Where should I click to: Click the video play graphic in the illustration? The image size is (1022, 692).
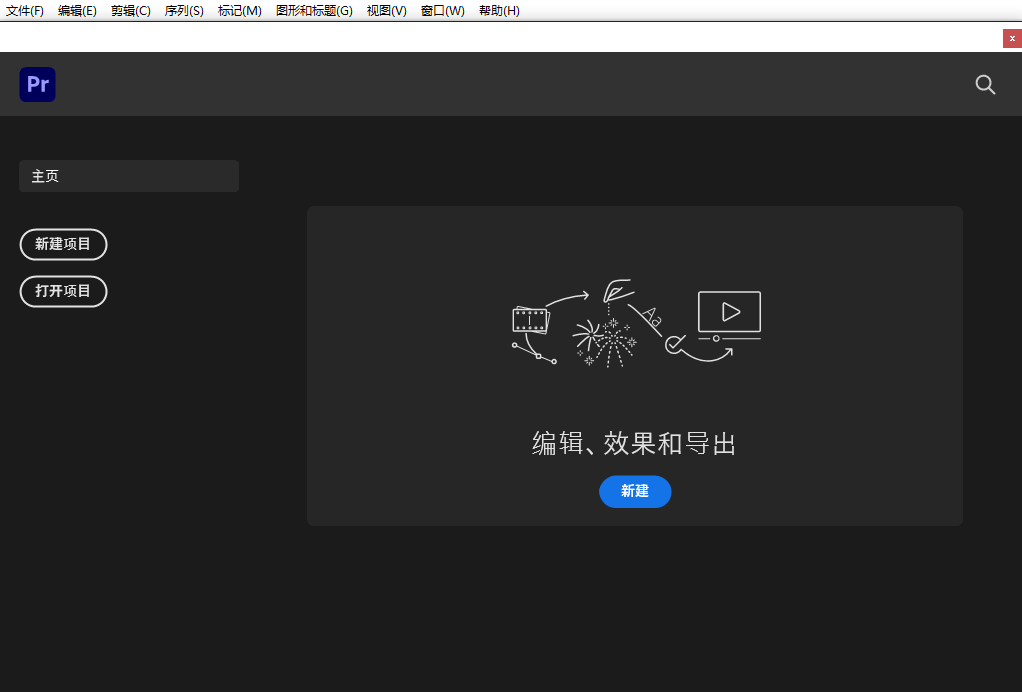coord(729,312)
